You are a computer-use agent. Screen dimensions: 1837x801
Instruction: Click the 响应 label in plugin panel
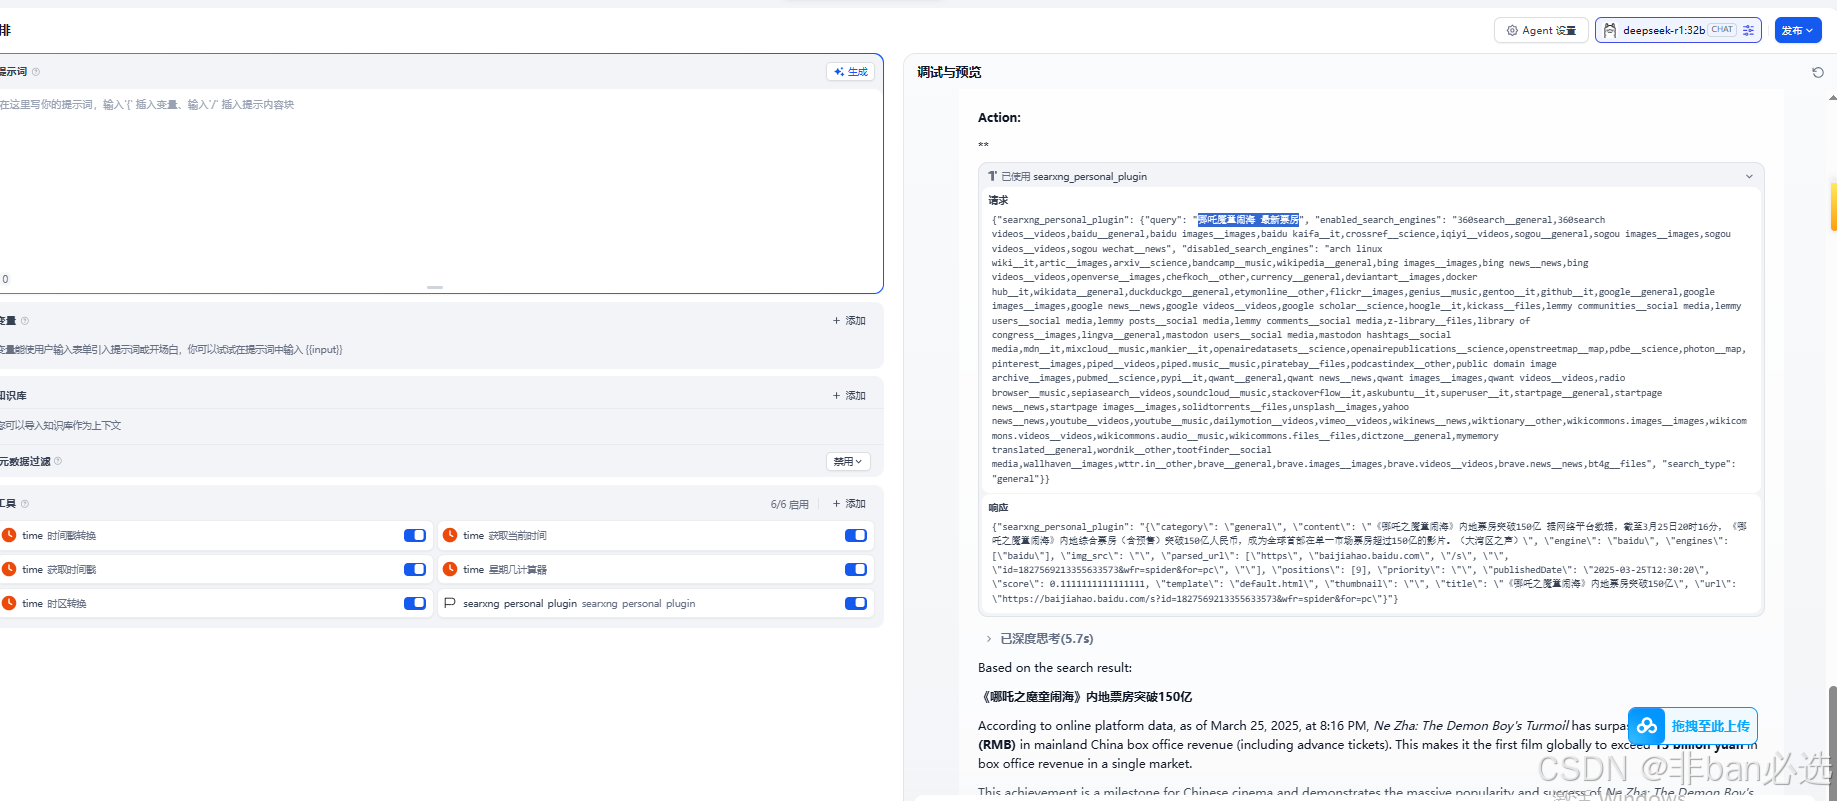tap(998, 508)
